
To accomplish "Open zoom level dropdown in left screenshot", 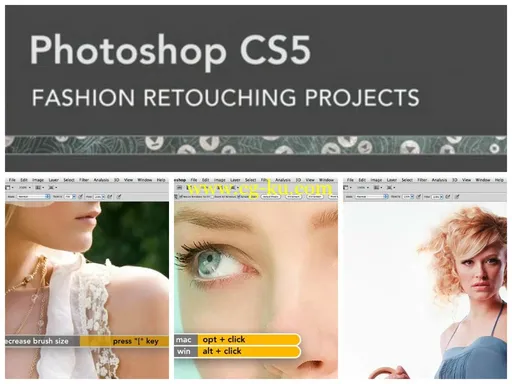I will (x=25, y=187).
